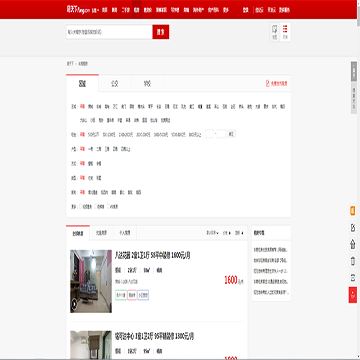
Task: Click the search input field below the header
Action: click(109, 32)
